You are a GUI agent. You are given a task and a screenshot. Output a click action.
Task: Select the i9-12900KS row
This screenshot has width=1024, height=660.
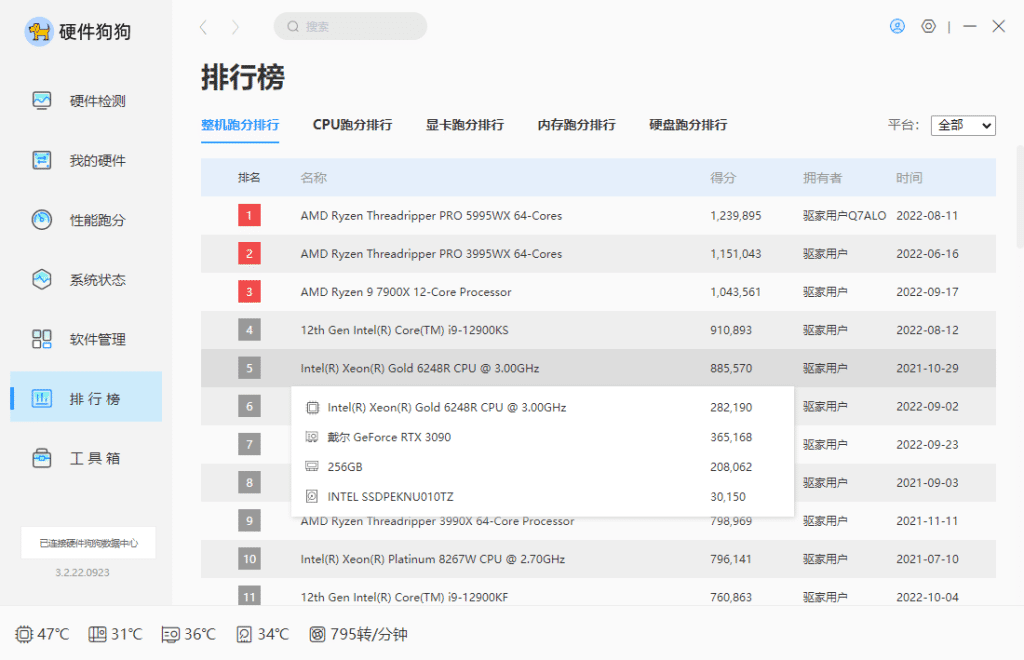(598, 330)
